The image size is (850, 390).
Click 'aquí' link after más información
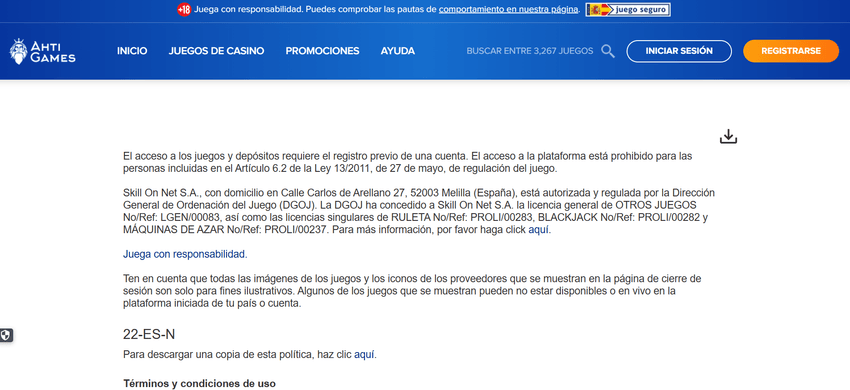[x=539, y=229]
